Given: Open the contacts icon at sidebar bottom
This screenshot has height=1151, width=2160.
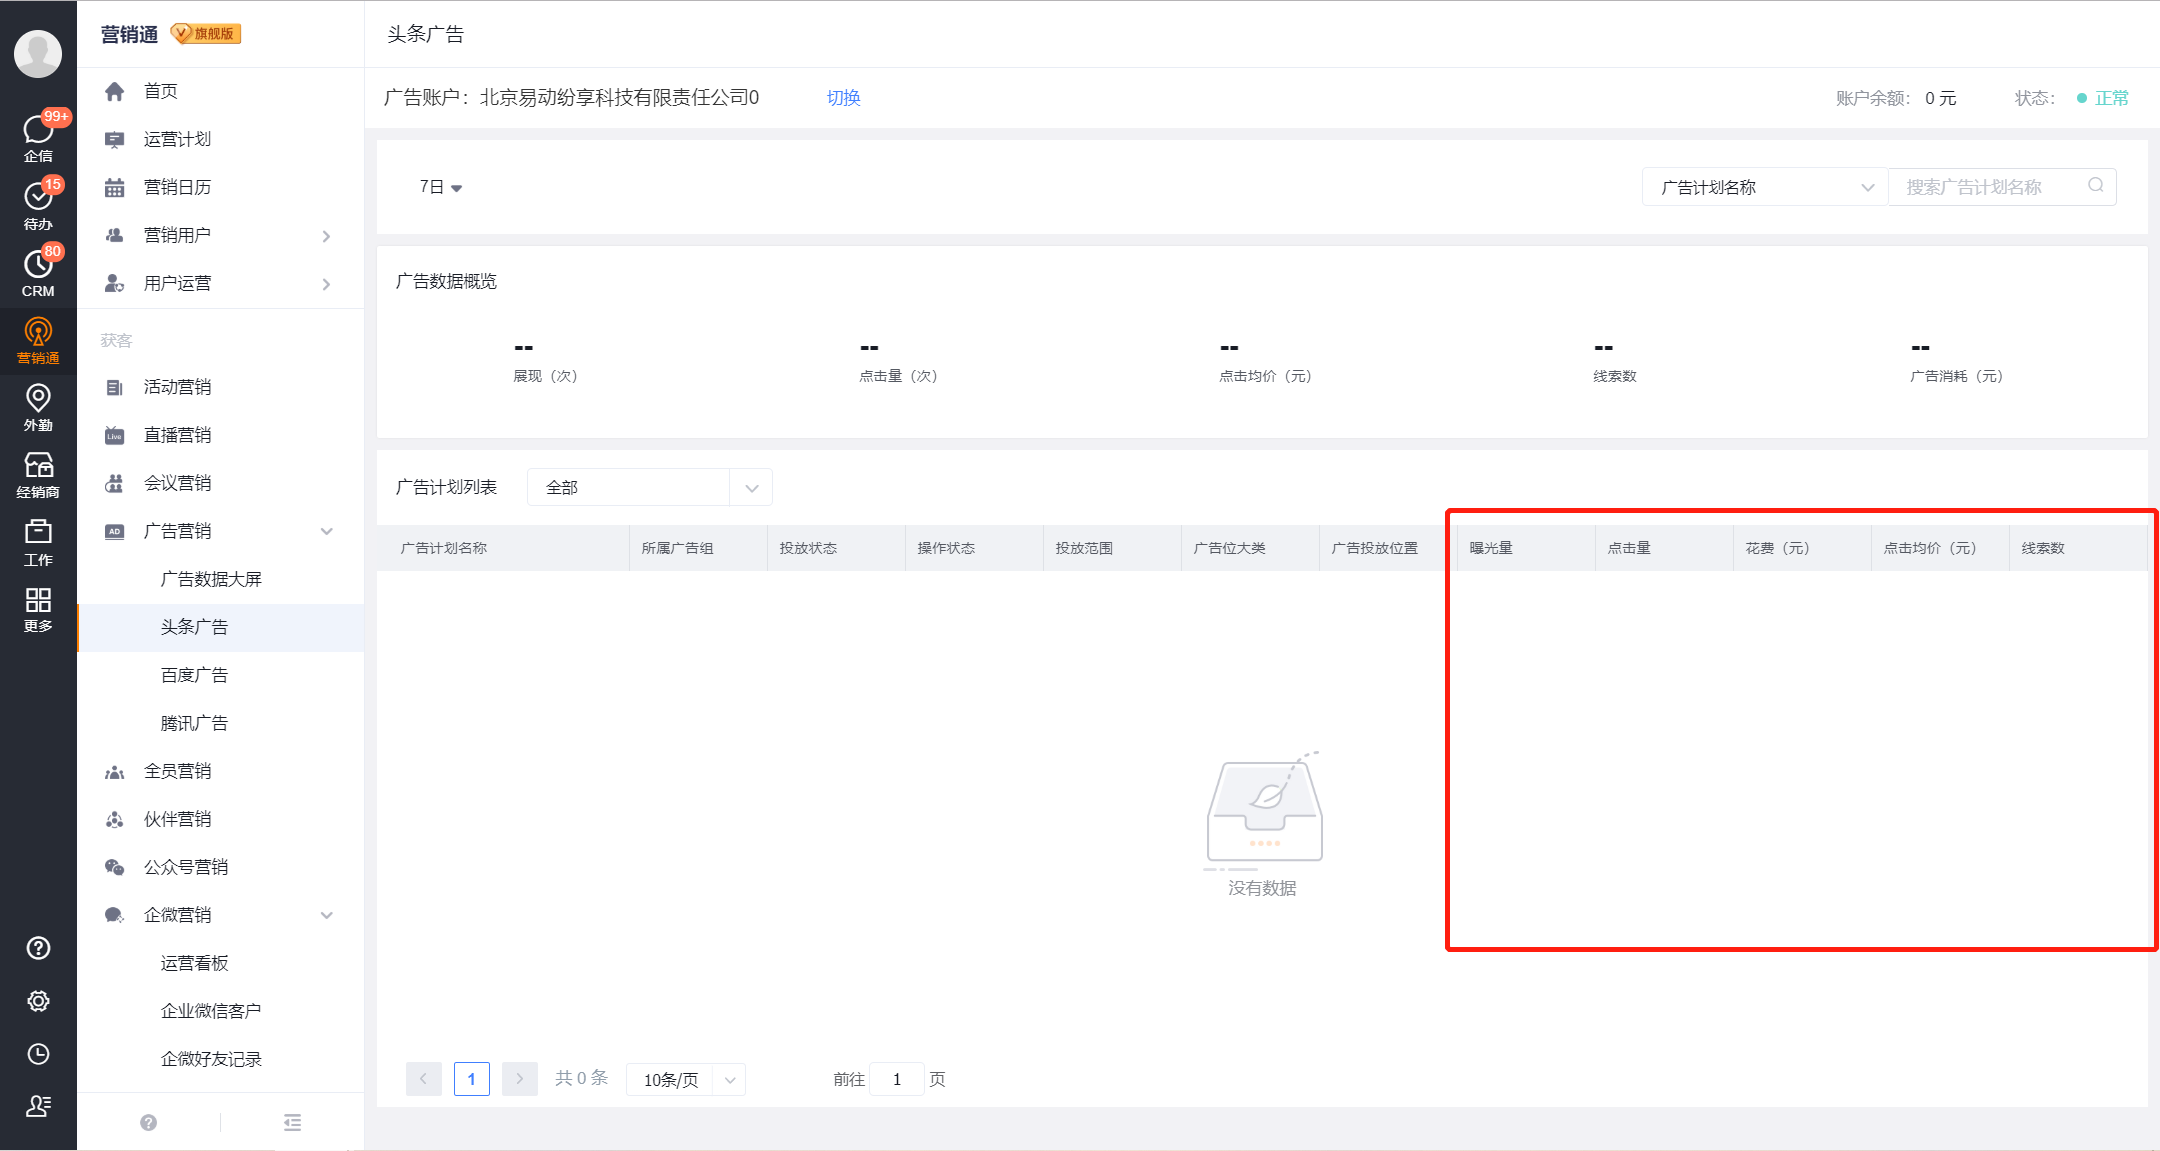Looking at the screenshot, I should point(38,1106).
